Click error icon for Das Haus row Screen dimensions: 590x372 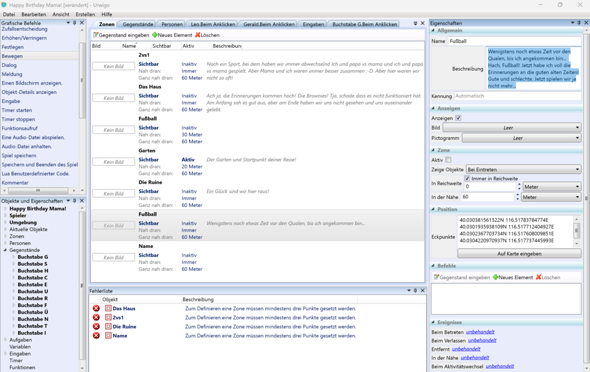click(96, 308)
